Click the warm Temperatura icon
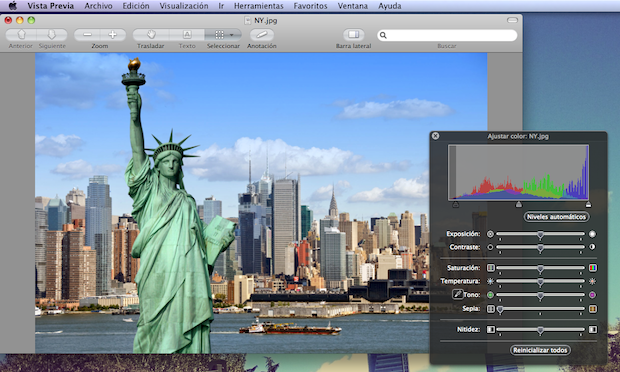 coord(592,281)
